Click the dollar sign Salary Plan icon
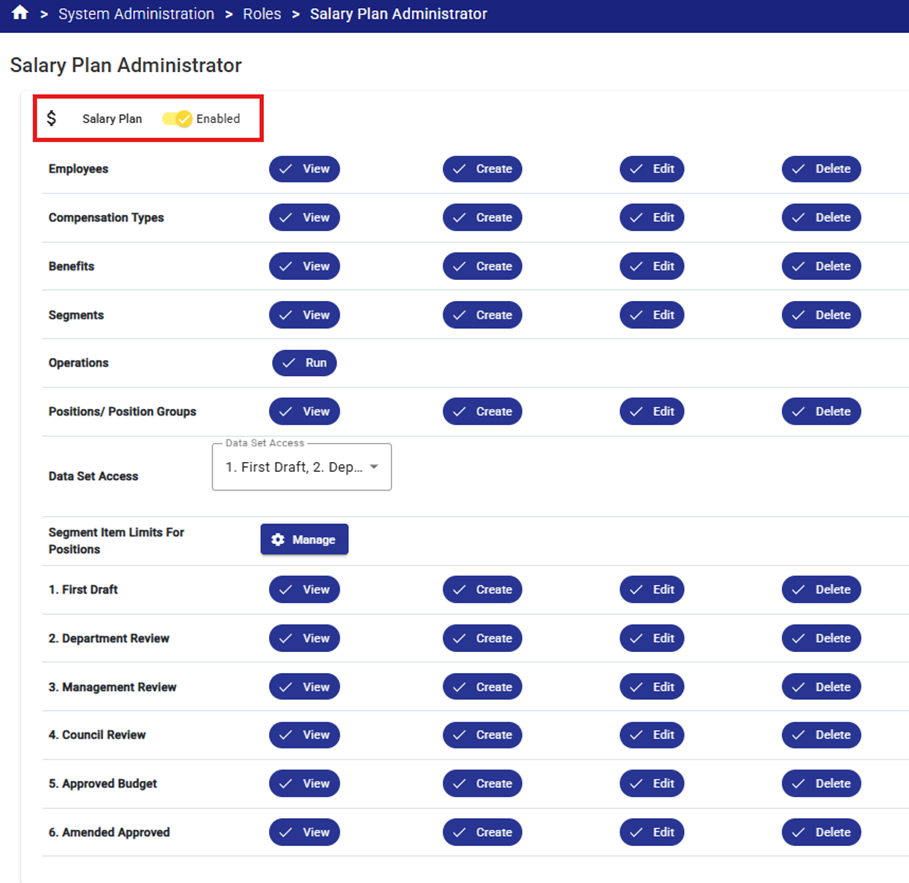The width and height of the screenshot is (909, 883). (x=52, y=118)
